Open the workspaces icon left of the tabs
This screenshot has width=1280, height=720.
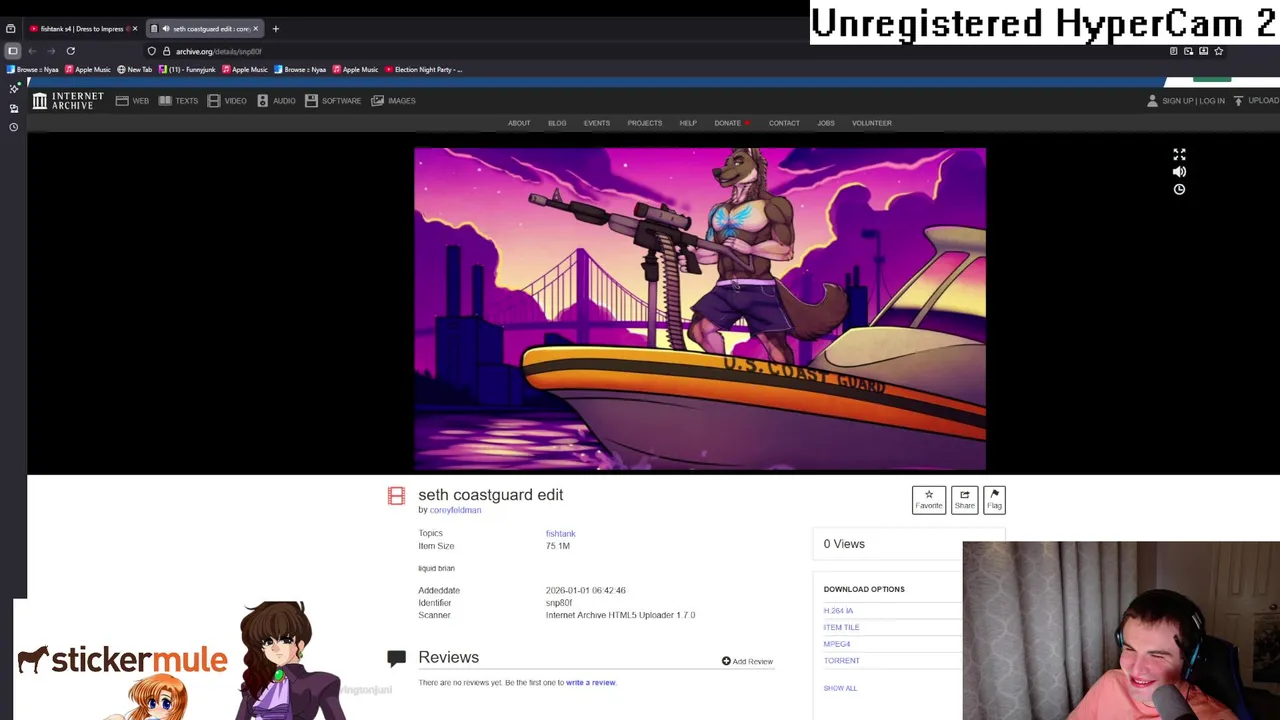point(11,29)
